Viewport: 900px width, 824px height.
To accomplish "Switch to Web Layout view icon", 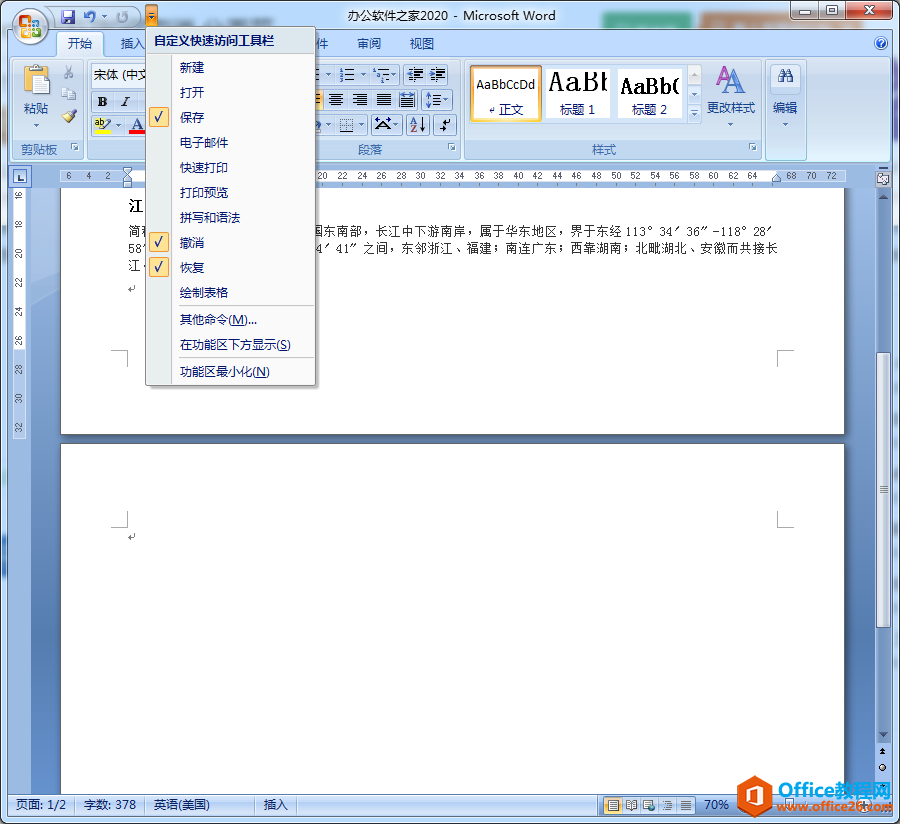I will [x=649, y=805].
